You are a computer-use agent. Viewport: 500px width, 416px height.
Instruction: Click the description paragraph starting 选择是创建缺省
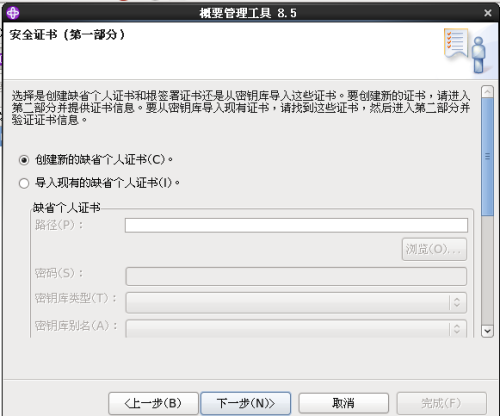241,108
